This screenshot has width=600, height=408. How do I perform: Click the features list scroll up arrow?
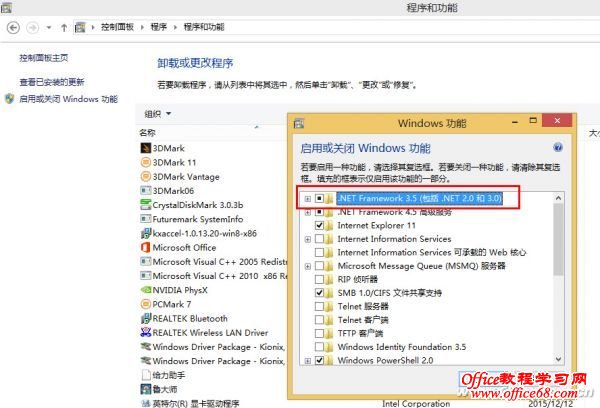pos(558,198)
